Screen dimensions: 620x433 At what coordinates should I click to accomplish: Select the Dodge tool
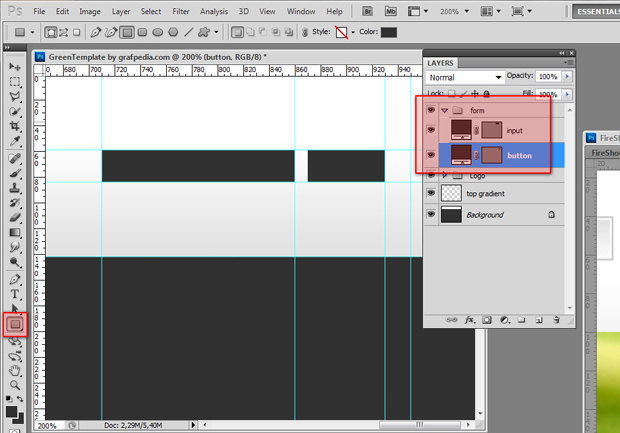15,262
